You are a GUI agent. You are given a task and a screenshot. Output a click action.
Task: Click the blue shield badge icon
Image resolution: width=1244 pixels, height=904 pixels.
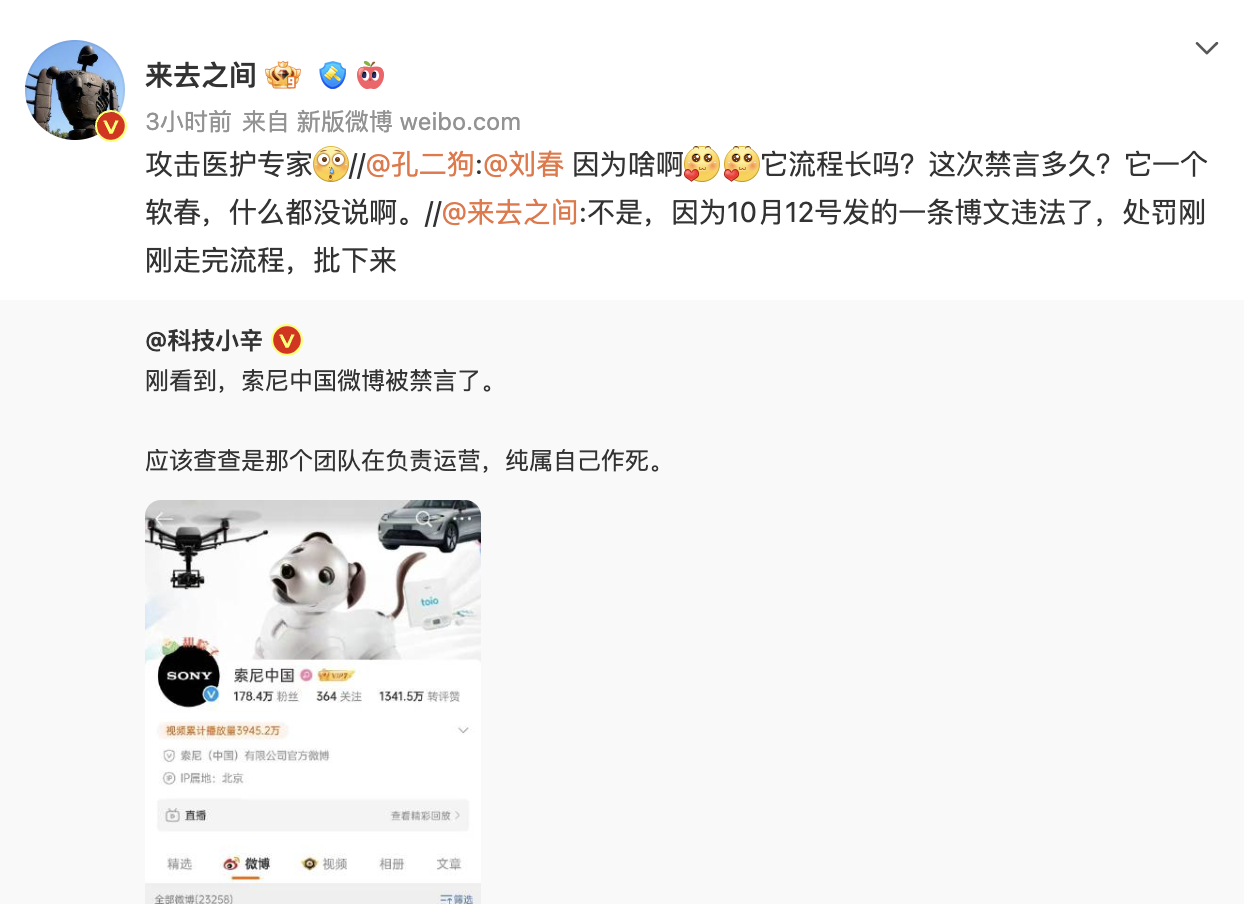pos(332,75)
